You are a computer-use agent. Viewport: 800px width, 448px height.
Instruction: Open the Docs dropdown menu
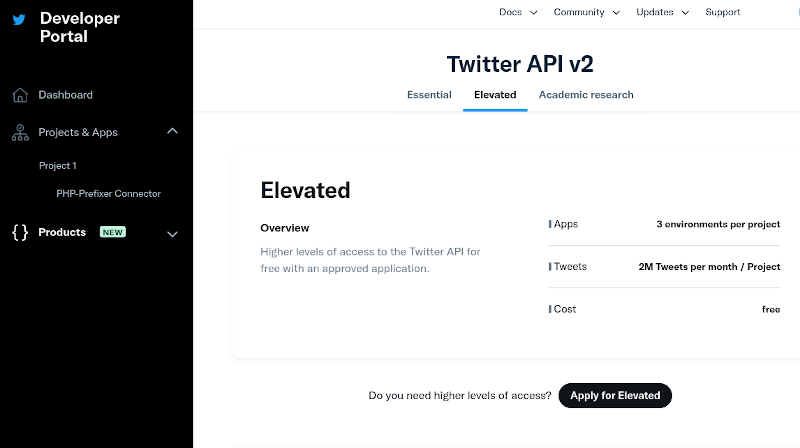point(518,12)
